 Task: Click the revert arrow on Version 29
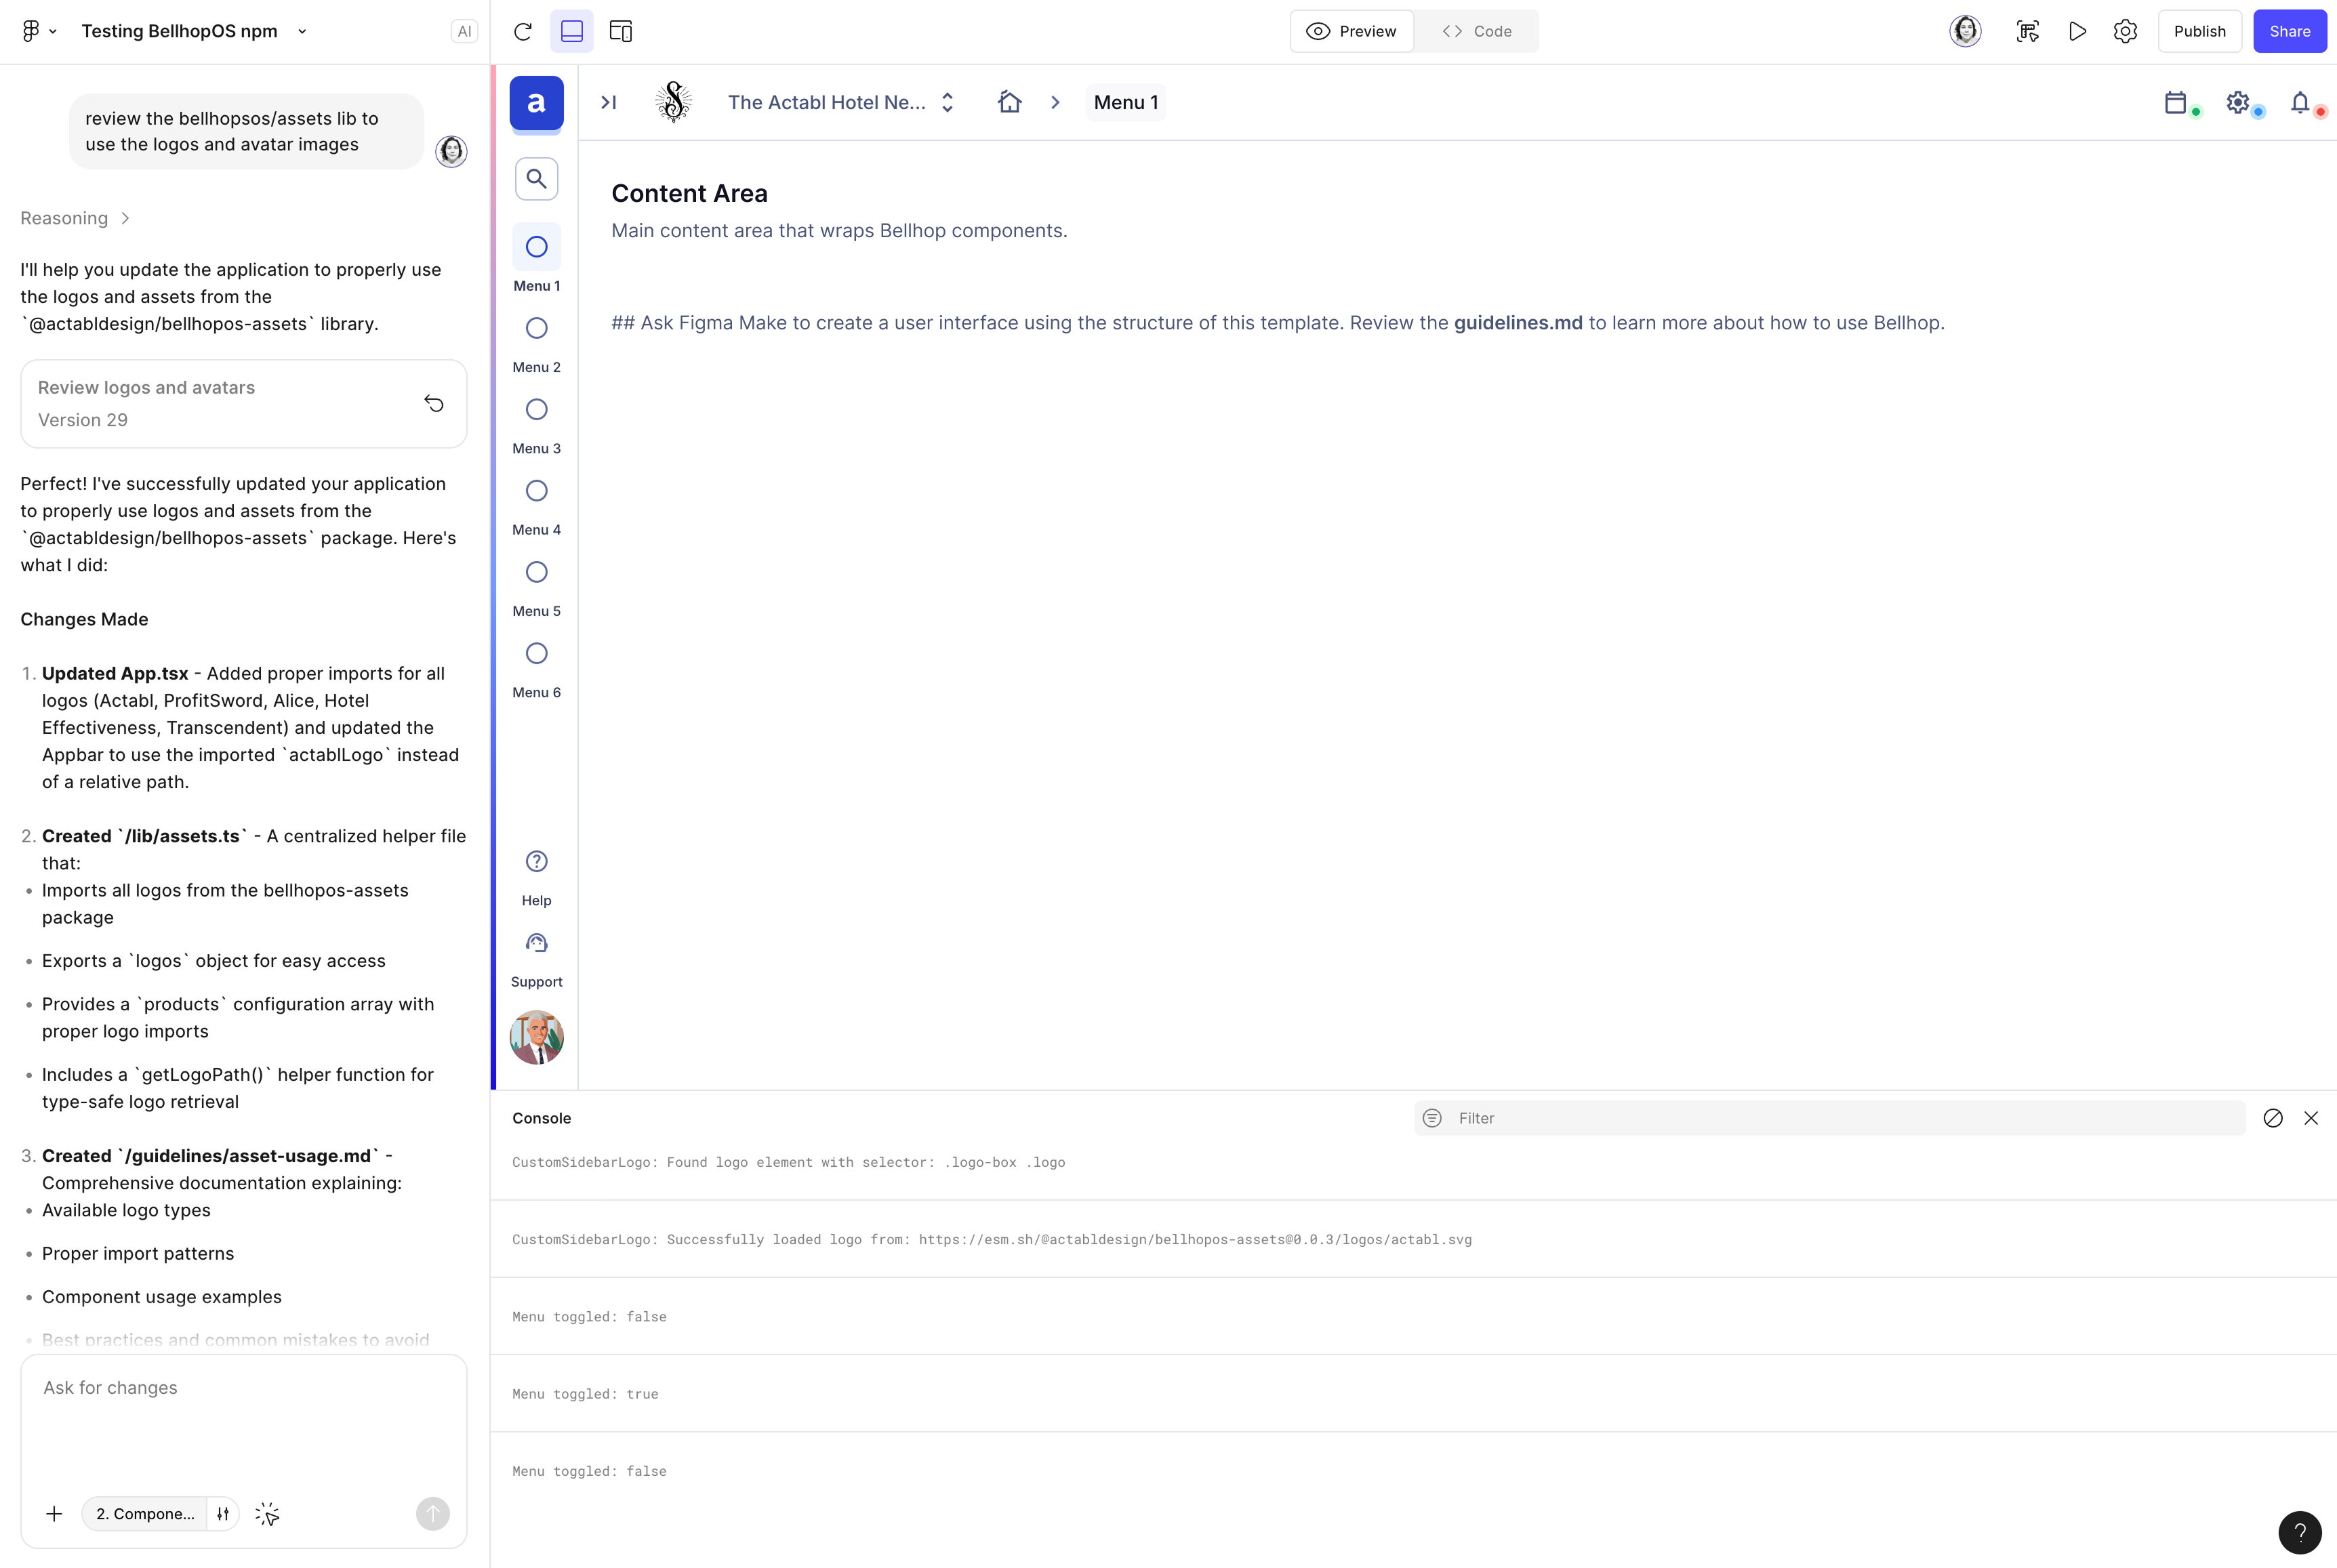click(x=433, y=403)
